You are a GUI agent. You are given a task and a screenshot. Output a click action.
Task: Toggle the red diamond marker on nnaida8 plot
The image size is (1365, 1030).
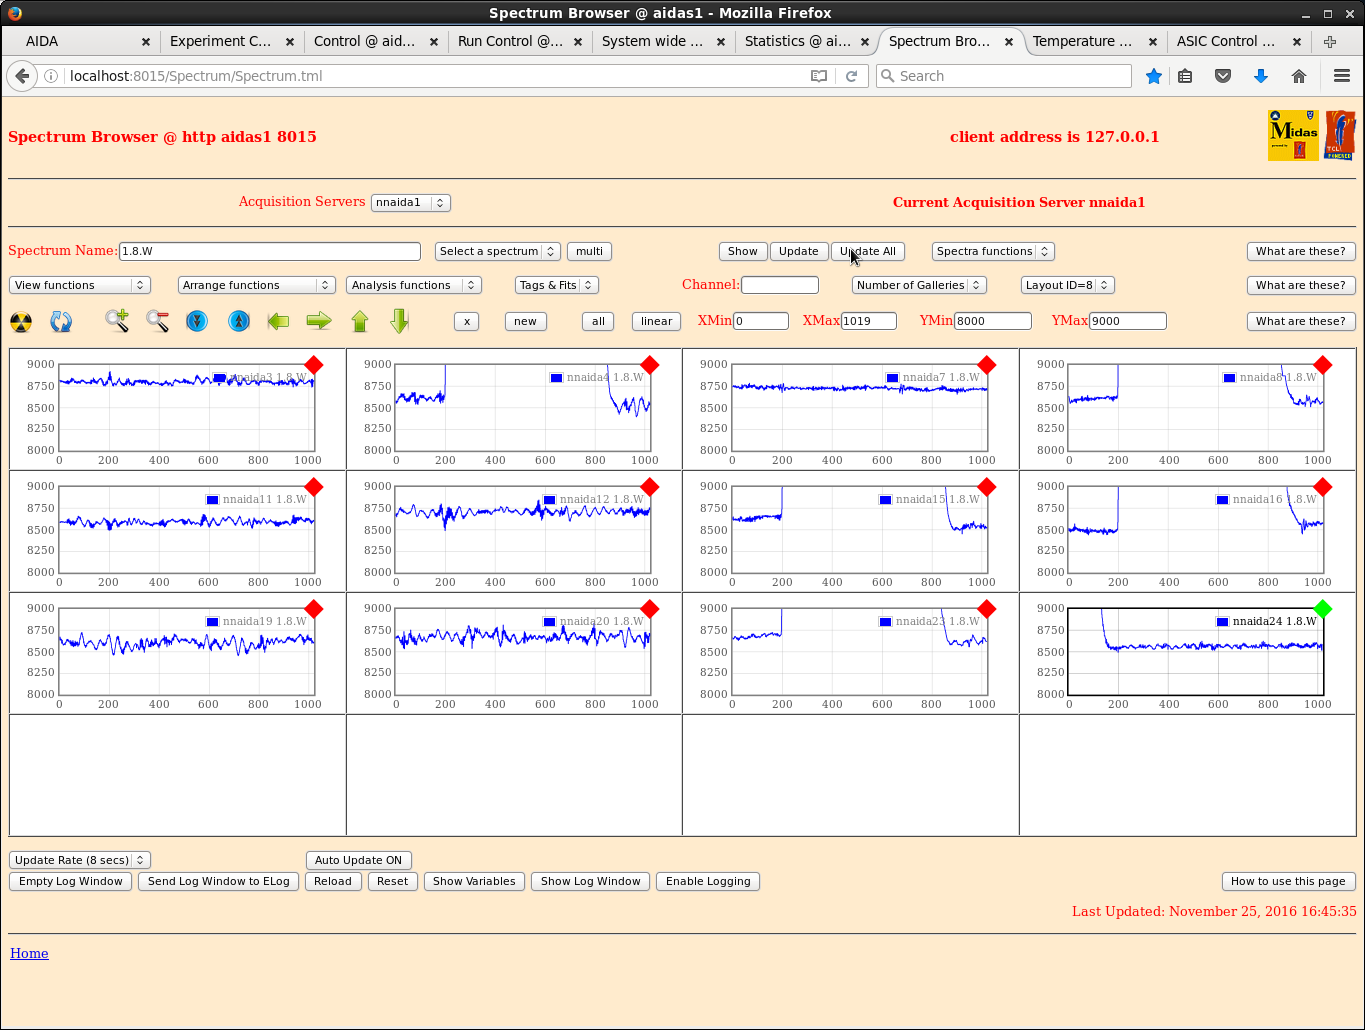[1323, 364]
